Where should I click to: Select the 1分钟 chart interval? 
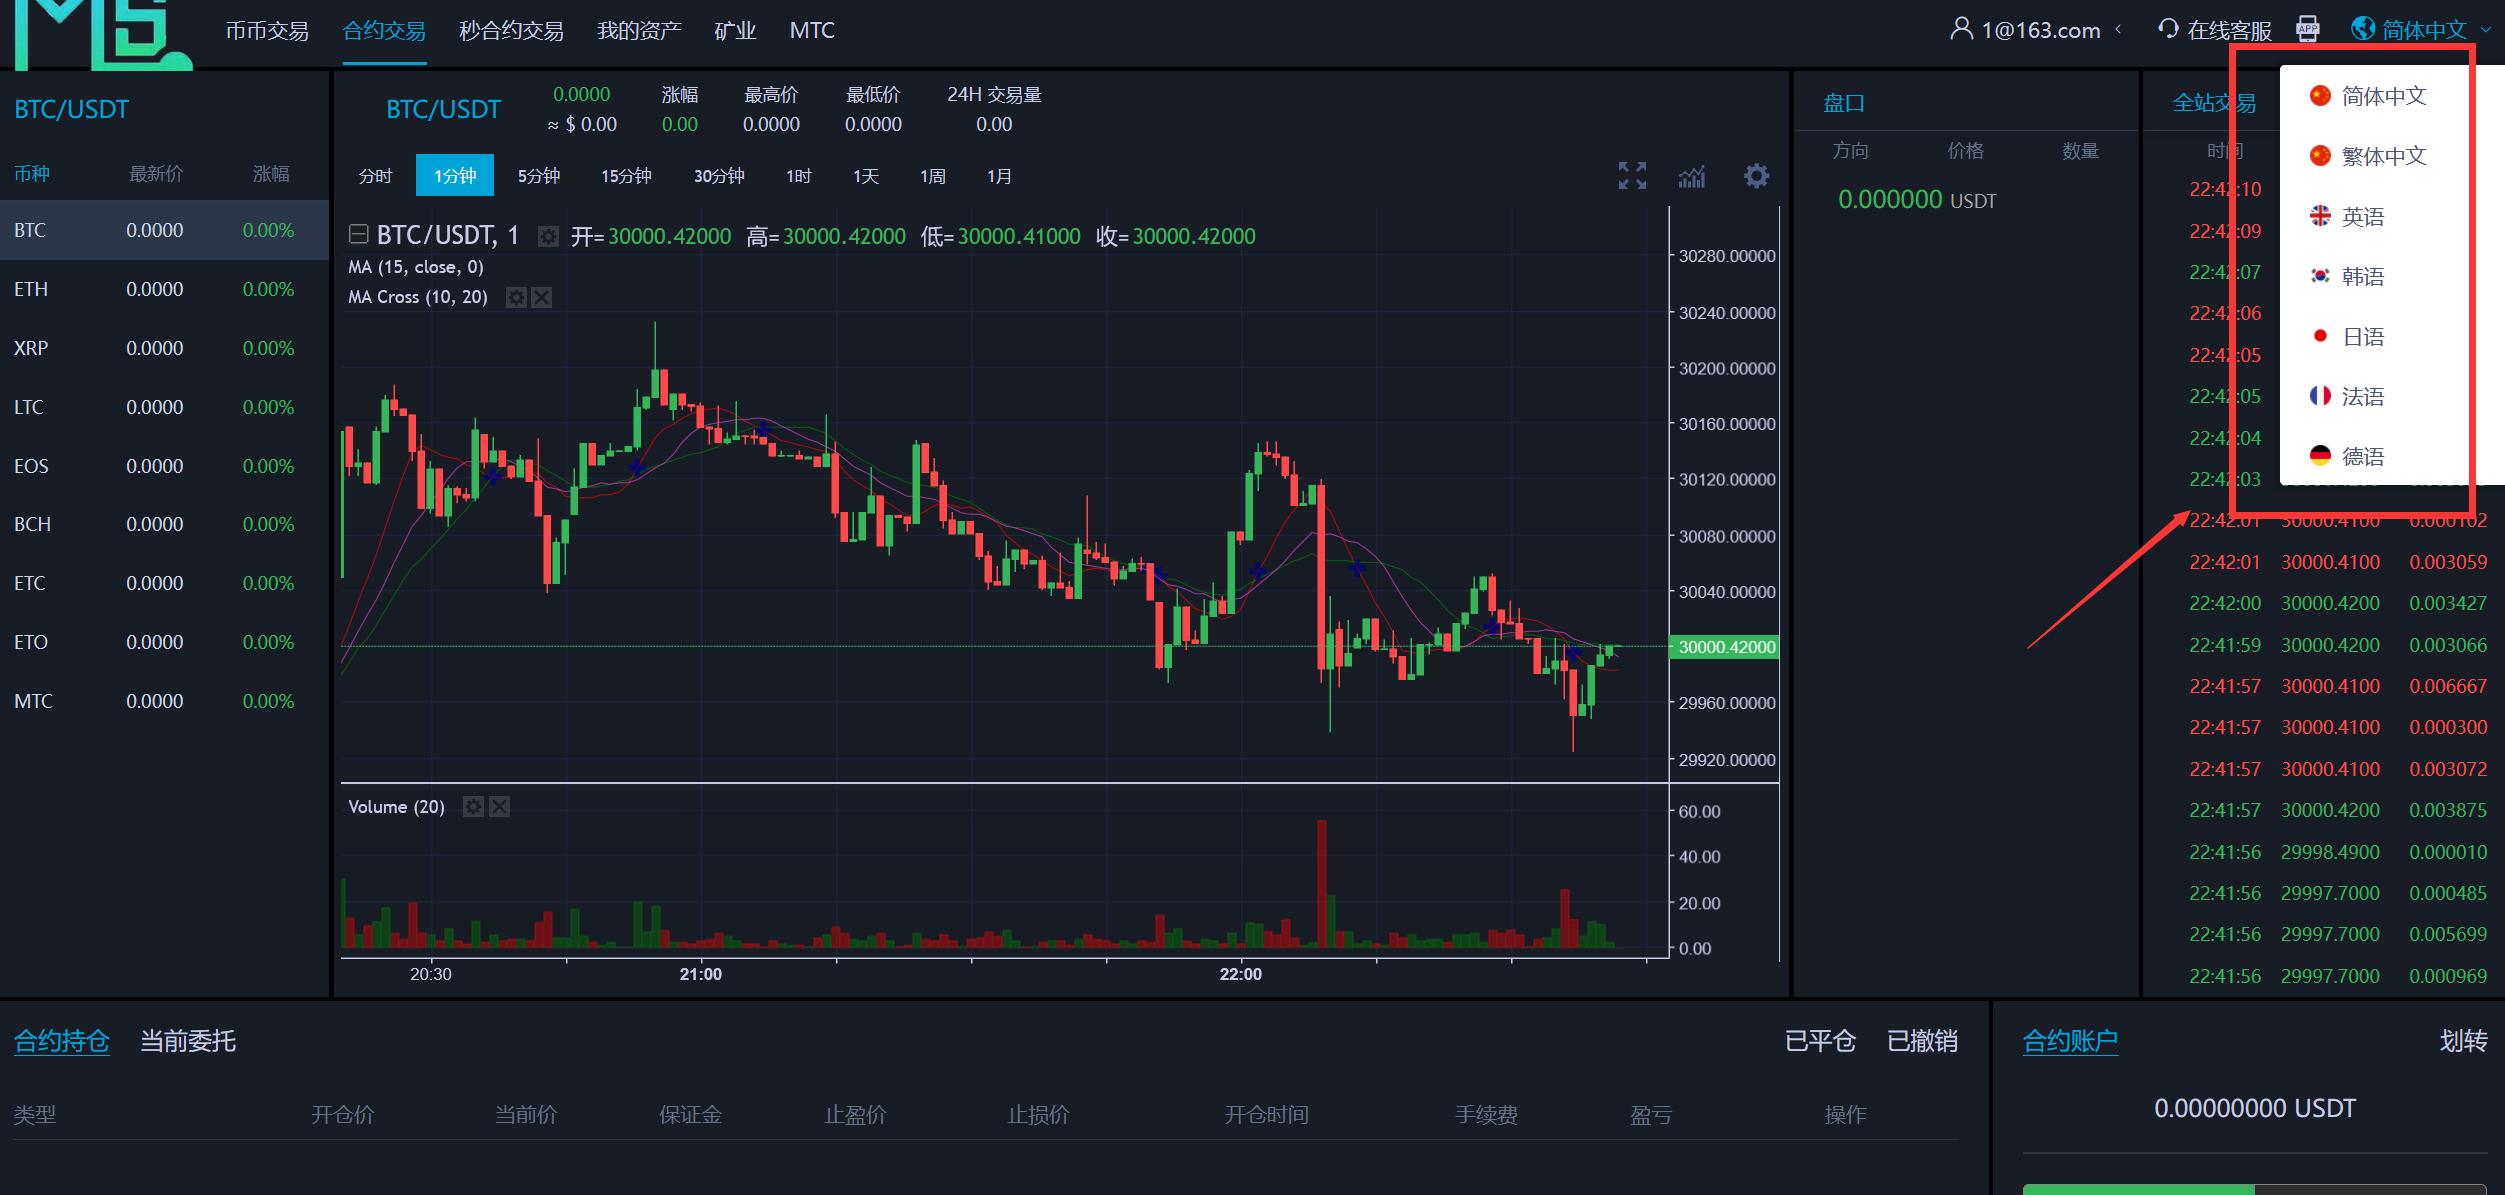pos(455,176)
